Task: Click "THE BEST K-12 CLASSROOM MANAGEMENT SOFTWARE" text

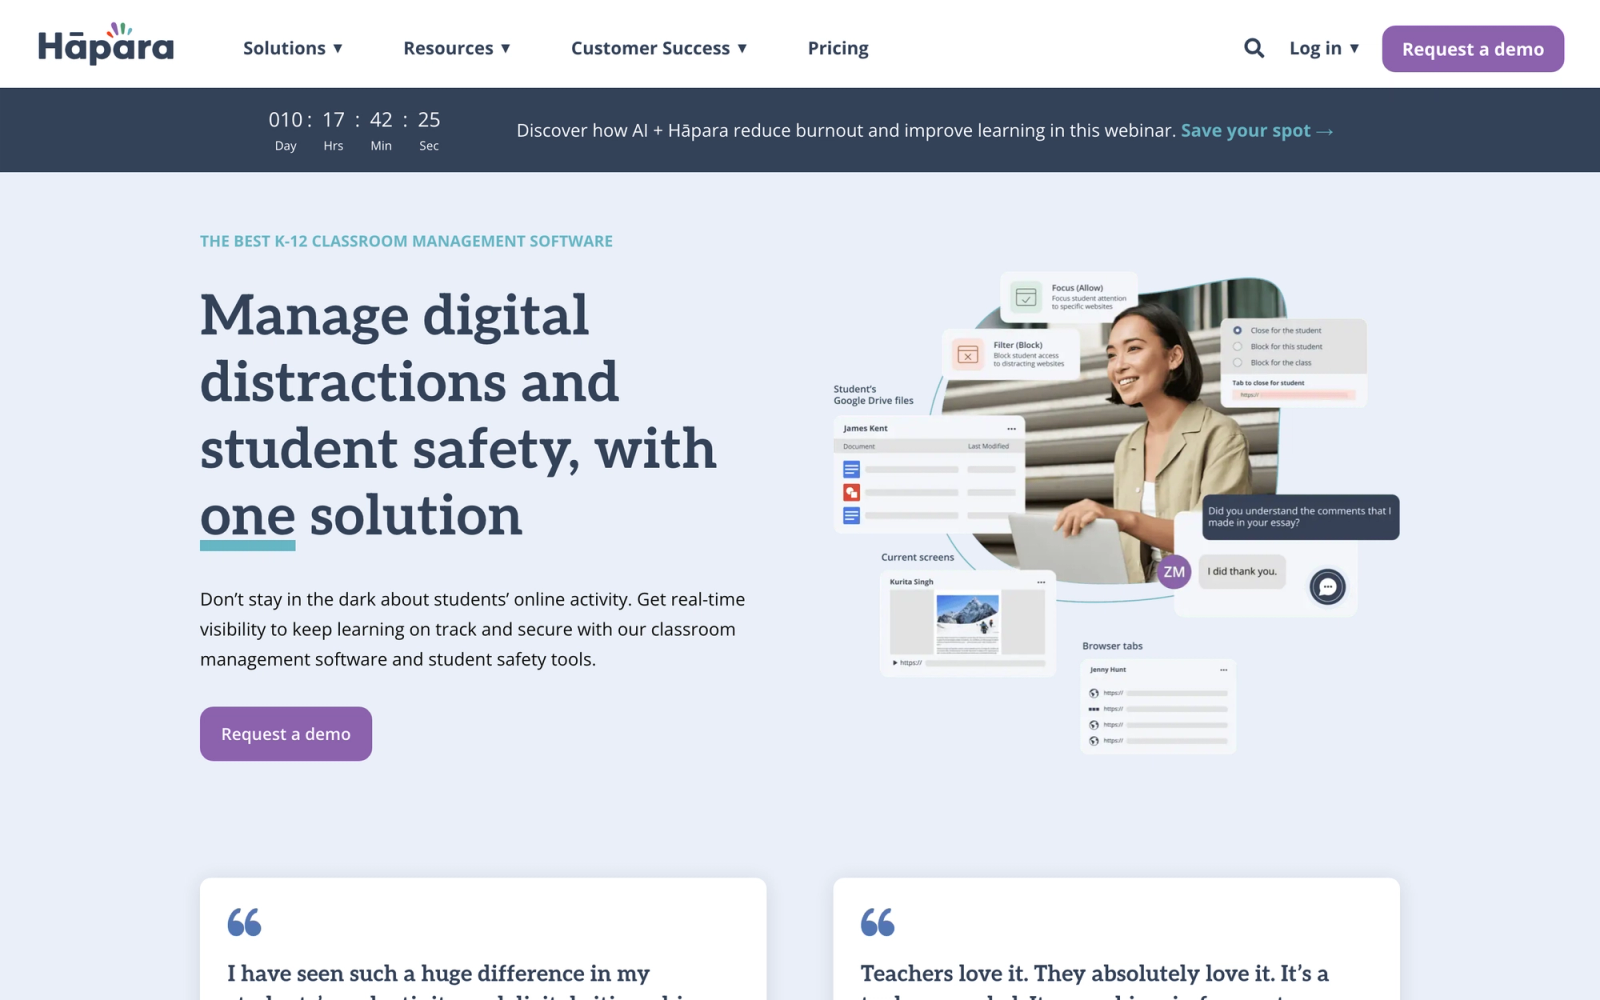Action: tap(406, 241)
